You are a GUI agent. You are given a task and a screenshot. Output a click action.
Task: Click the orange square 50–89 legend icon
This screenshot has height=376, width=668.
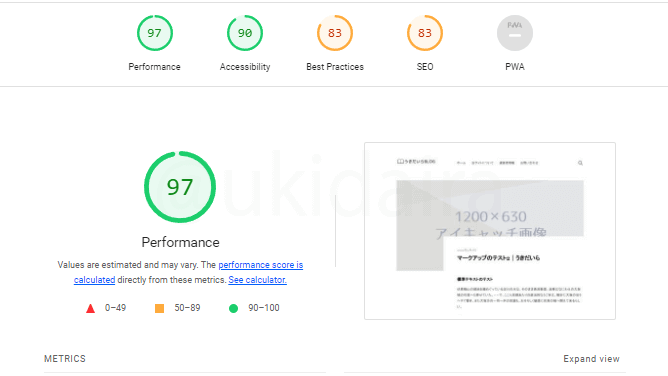click(159, 308)
